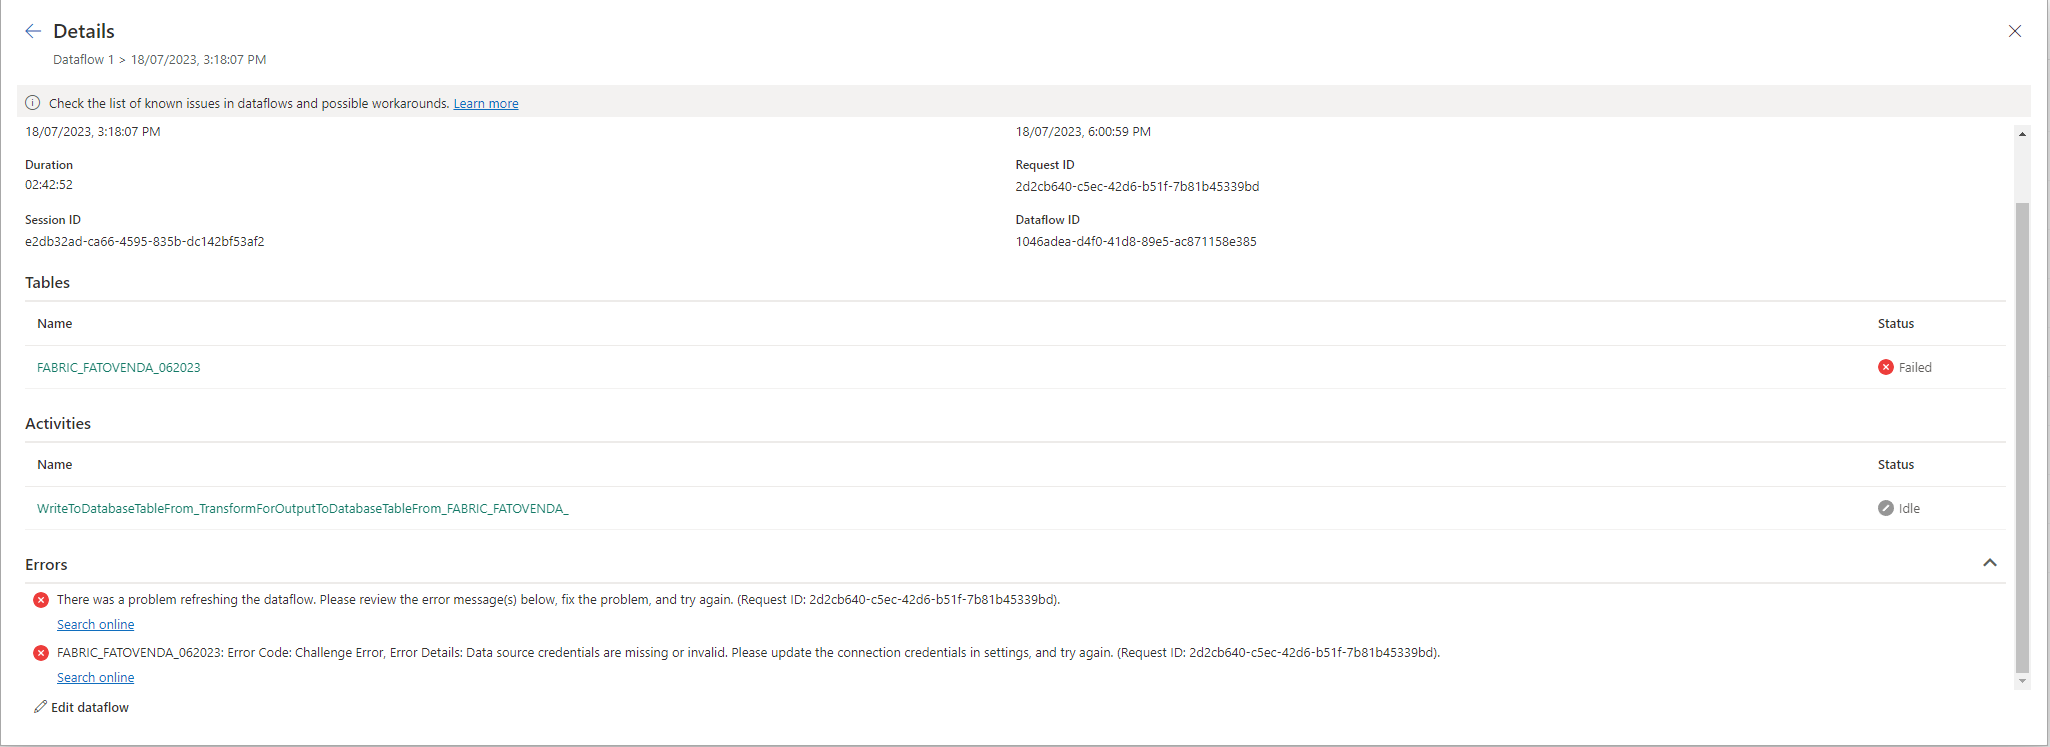This screenshot has width=2050, height=747.
Task: Click the error icon beside the Challenge Error message
Action: pos(41,653)
